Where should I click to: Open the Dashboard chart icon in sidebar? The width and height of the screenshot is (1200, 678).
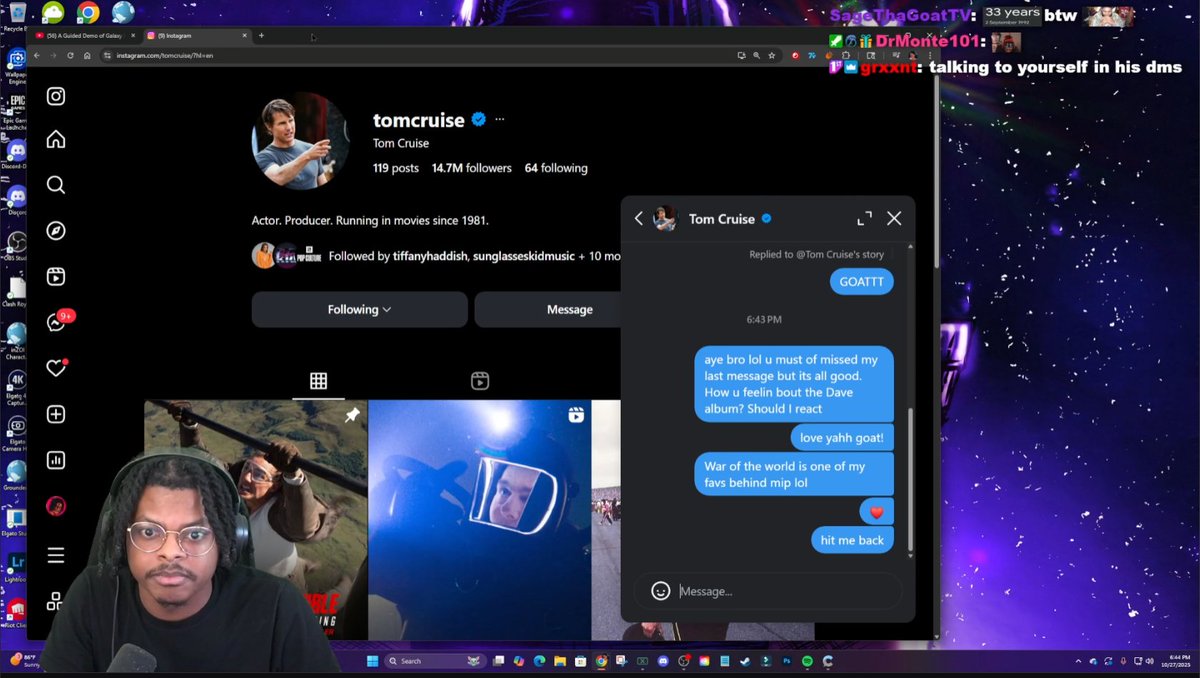(x=56, y=460)
